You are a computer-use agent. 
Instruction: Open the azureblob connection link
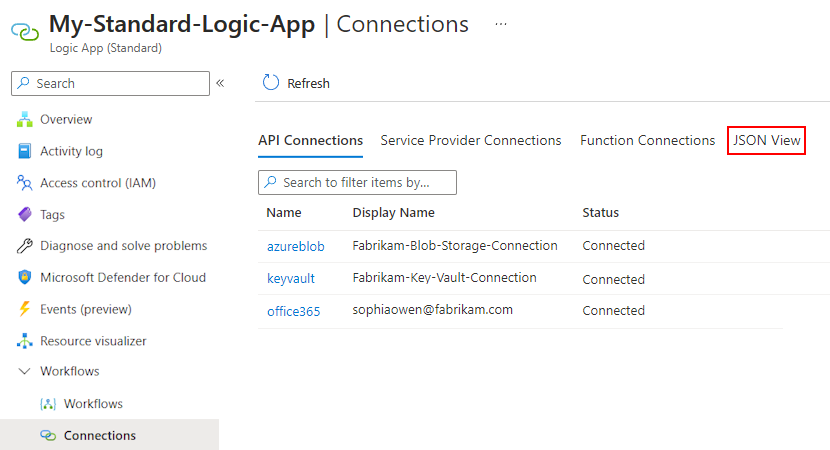point(295,247)
